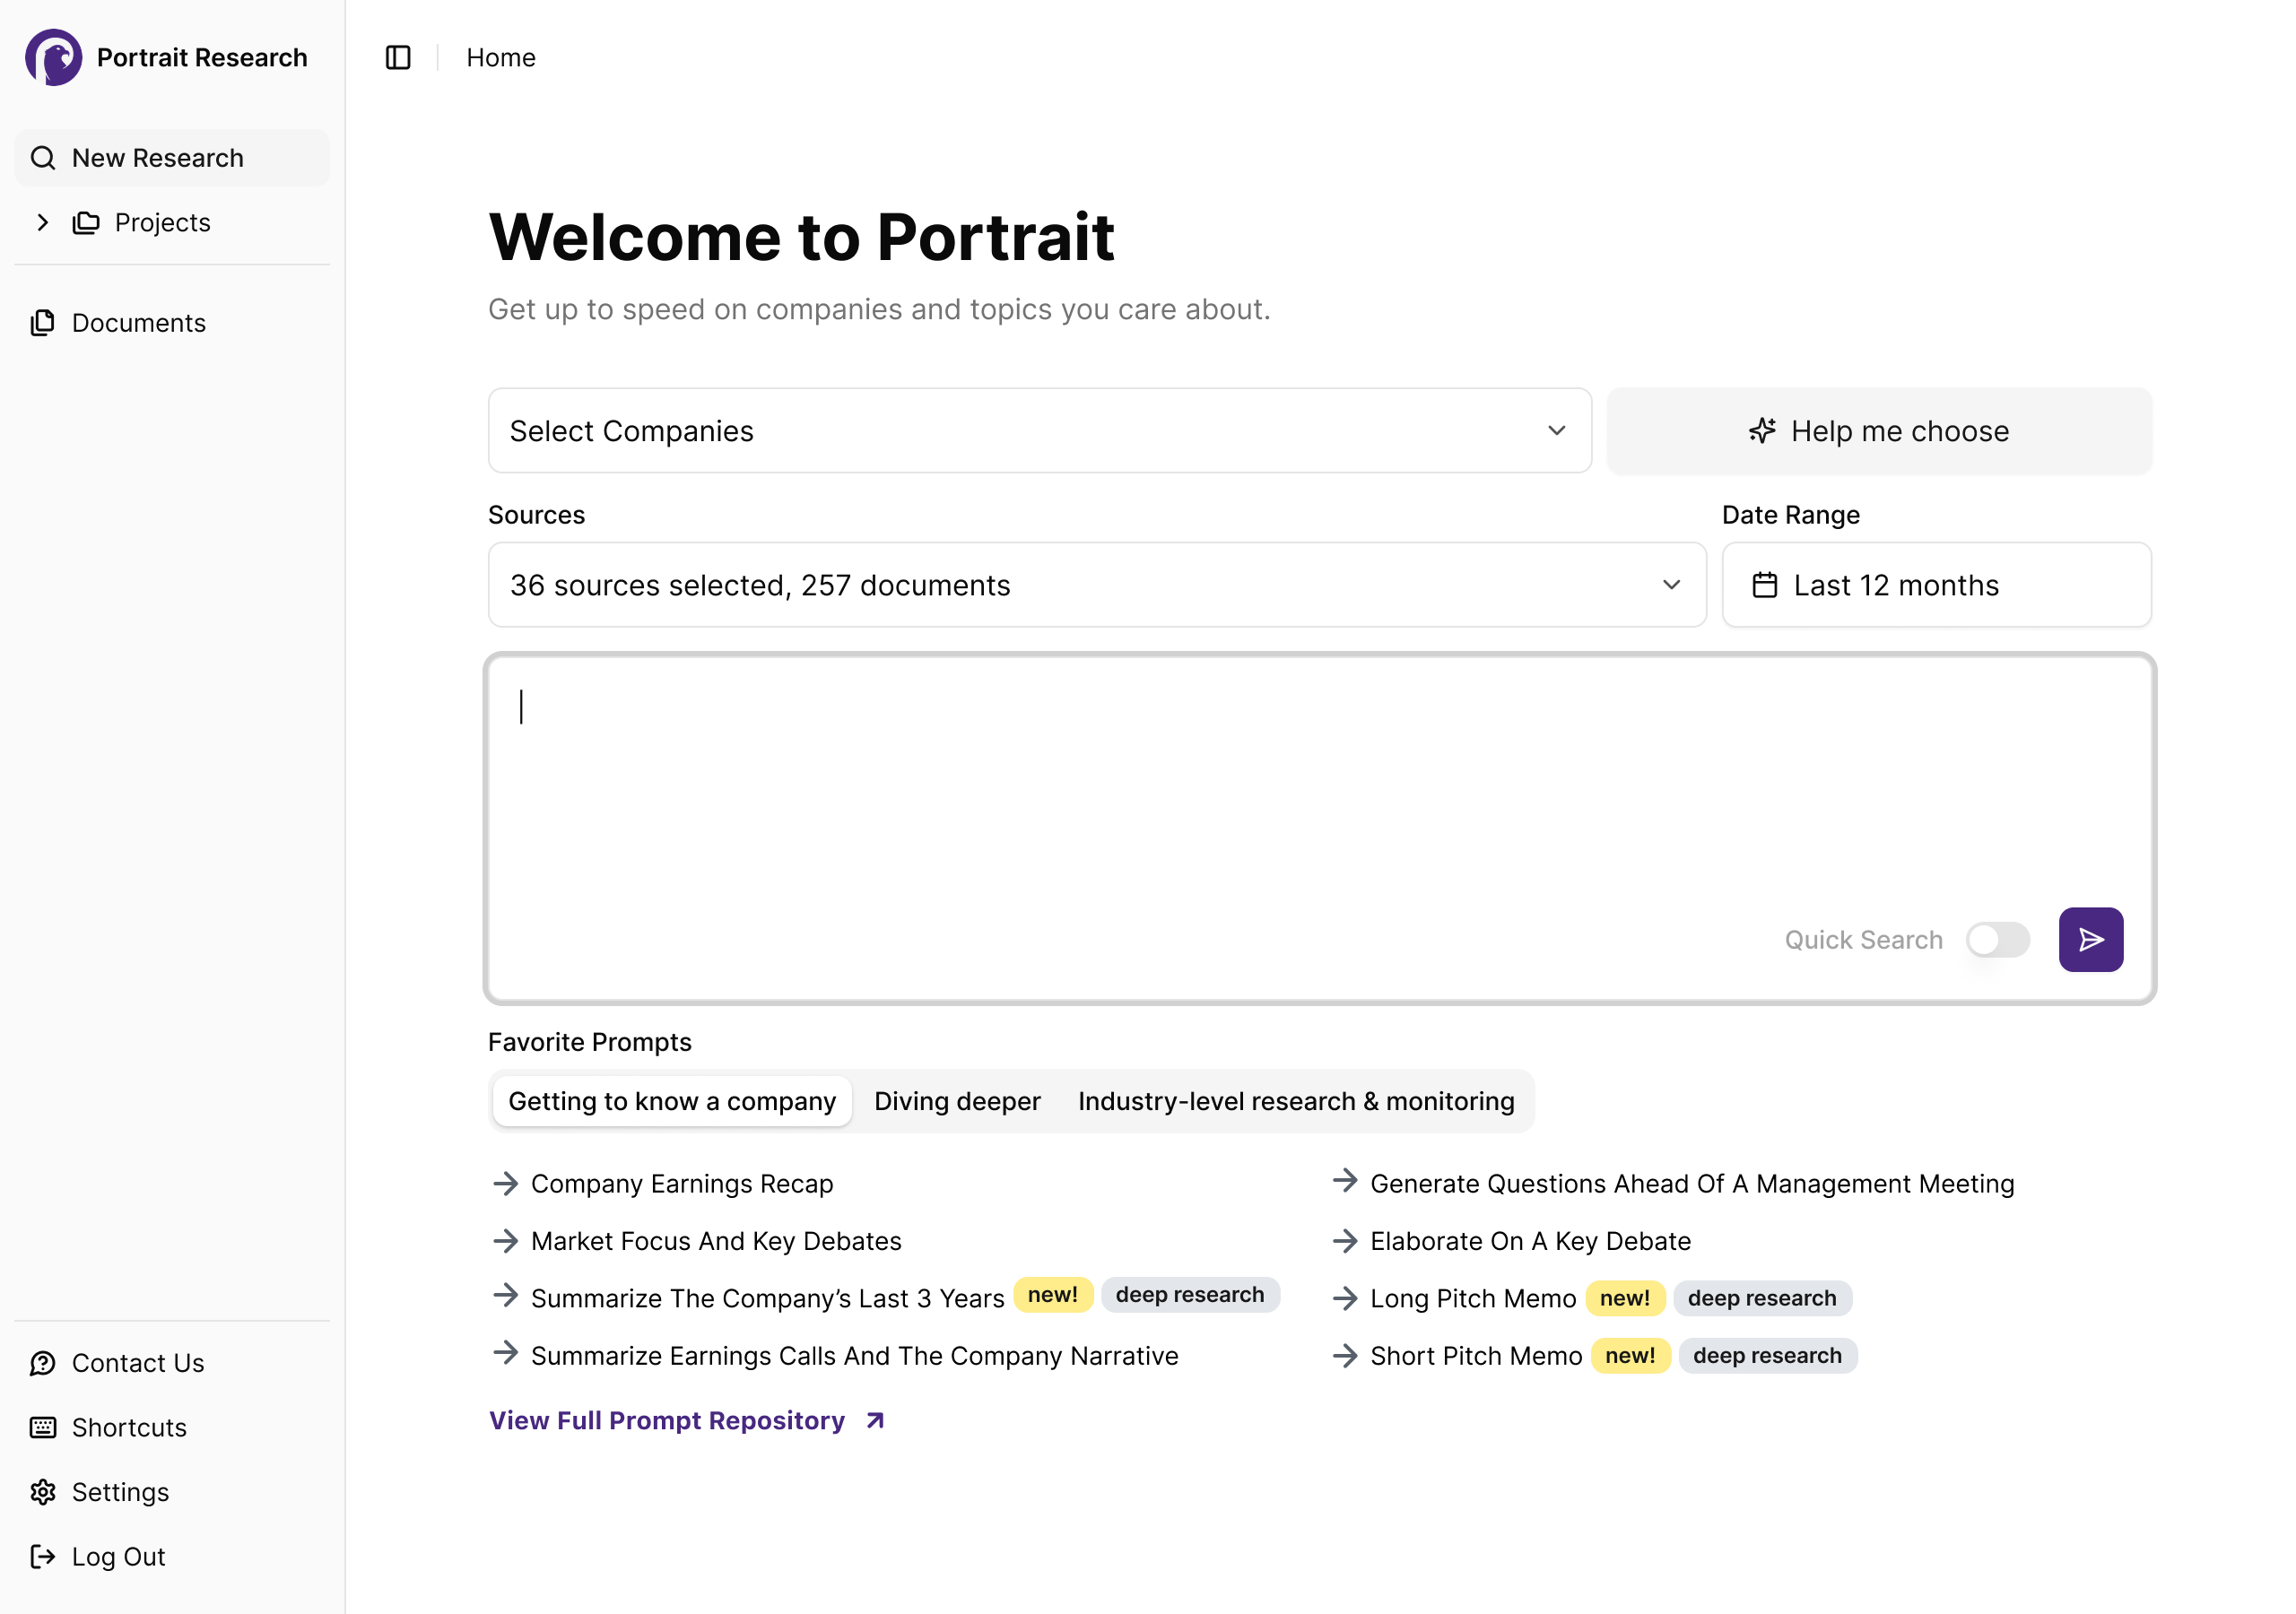This screenshot has height=1614, width=2296.
Task: Click the Contact Us chat icon
Action: tap(43, 1363)
